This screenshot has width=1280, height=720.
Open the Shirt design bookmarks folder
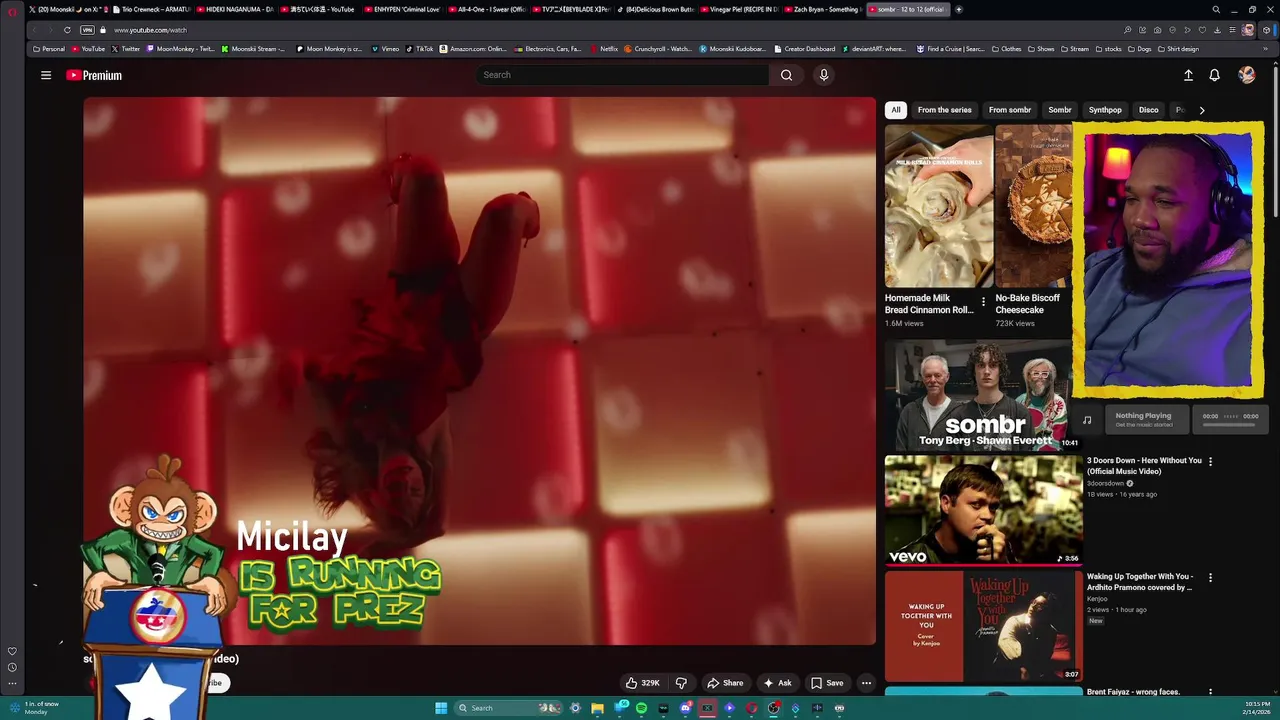pyautogui.click(x=1178, y=49)
